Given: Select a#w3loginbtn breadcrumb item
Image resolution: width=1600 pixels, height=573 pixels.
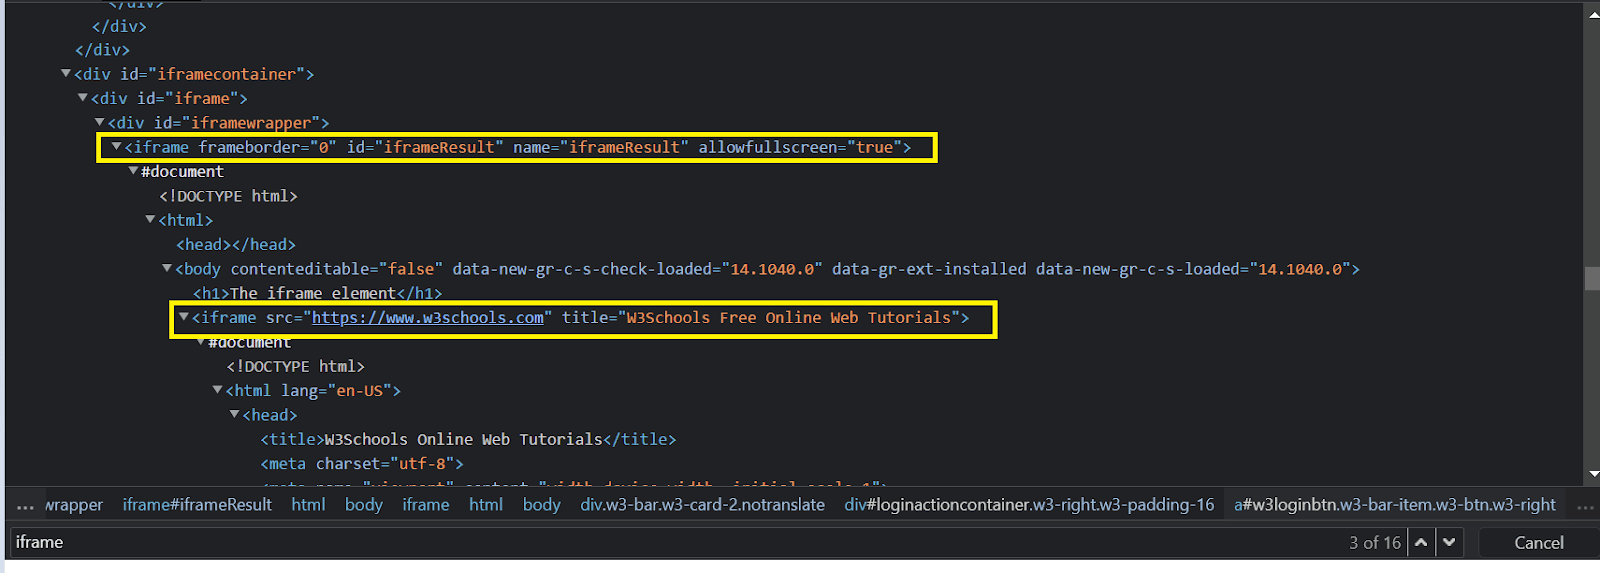Looking at the screenshot, I should click(x=1394, y=505).
